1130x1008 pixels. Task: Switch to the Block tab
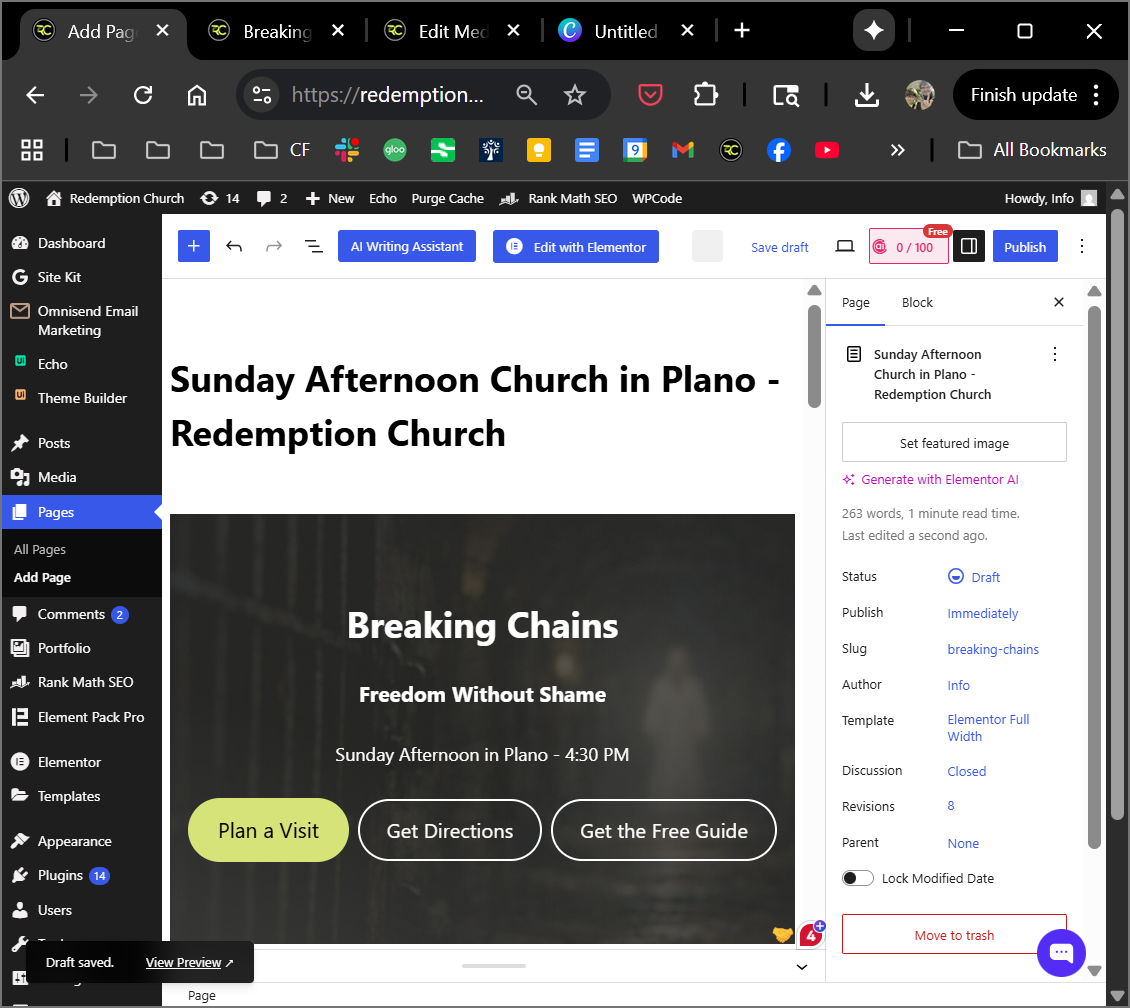click(917, 302)
